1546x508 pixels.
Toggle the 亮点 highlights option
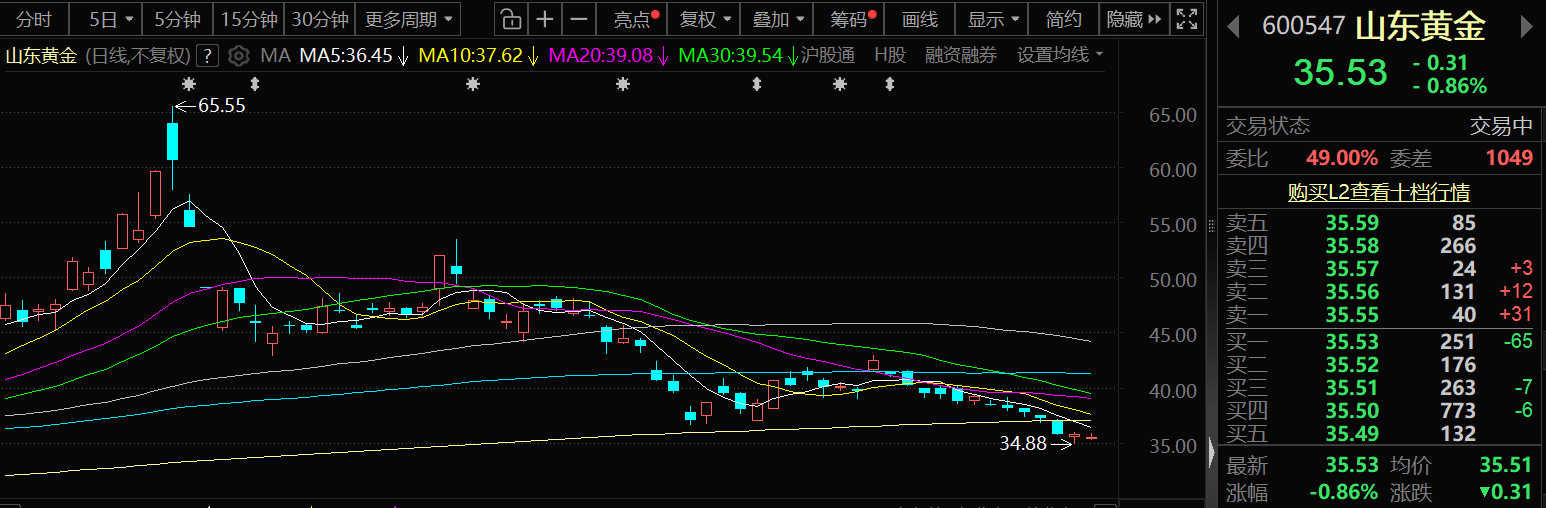click(634, 19)
